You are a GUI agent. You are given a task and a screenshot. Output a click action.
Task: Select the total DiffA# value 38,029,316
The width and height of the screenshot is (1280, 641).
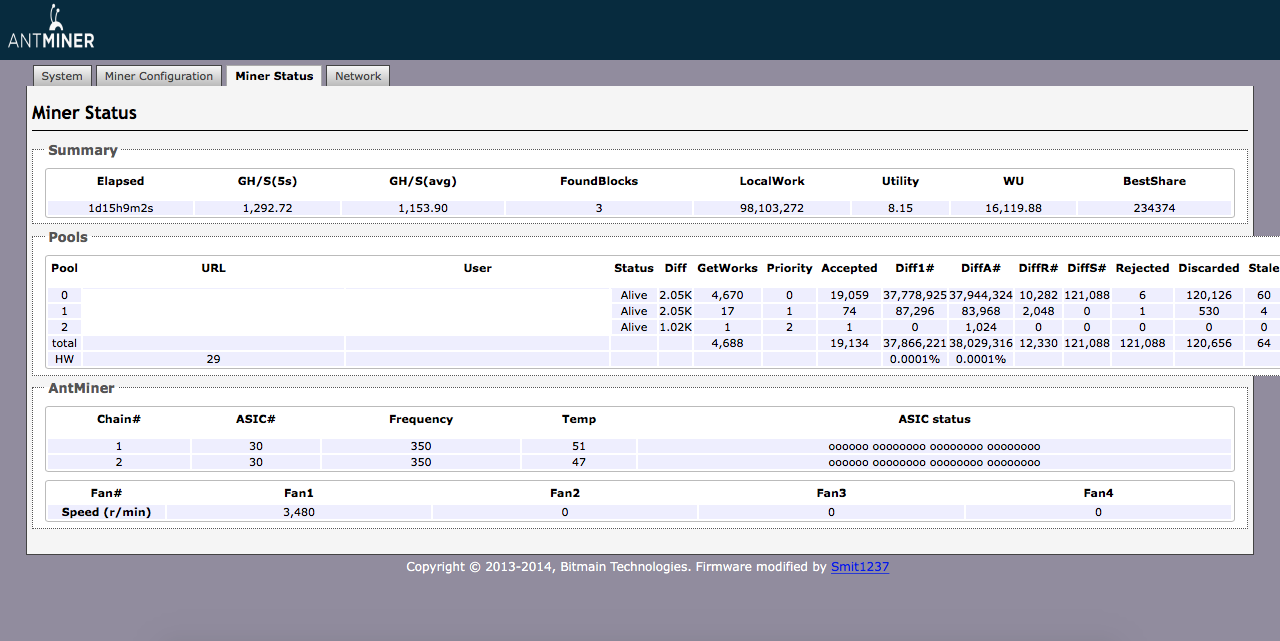(x=981, y=343)
